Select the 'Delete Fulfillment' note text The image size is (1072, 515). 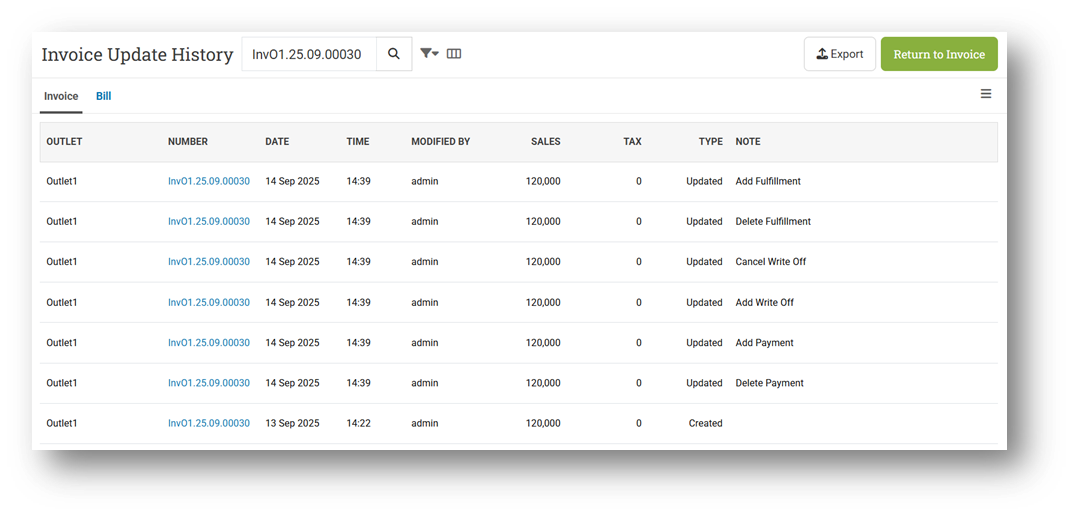point(773,222)
